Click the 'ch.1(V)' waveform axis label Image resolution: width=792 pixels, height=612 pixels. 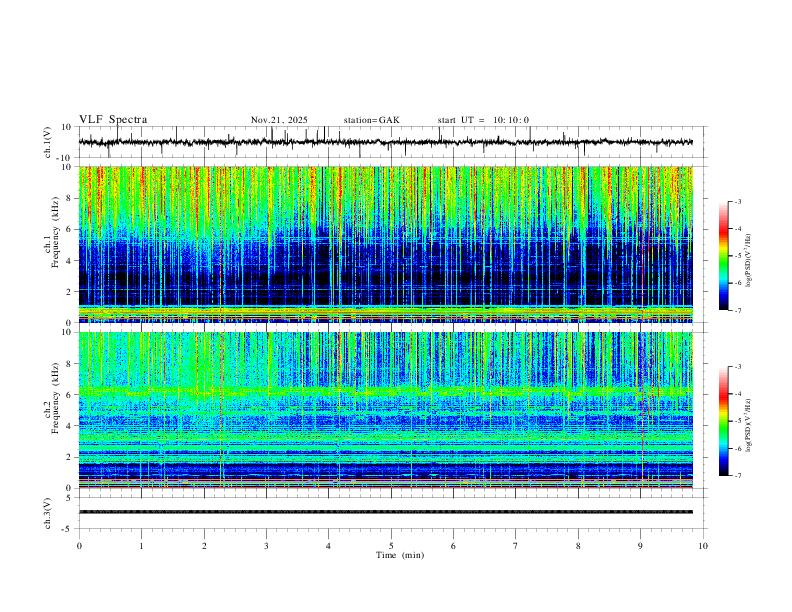point(48,142)
